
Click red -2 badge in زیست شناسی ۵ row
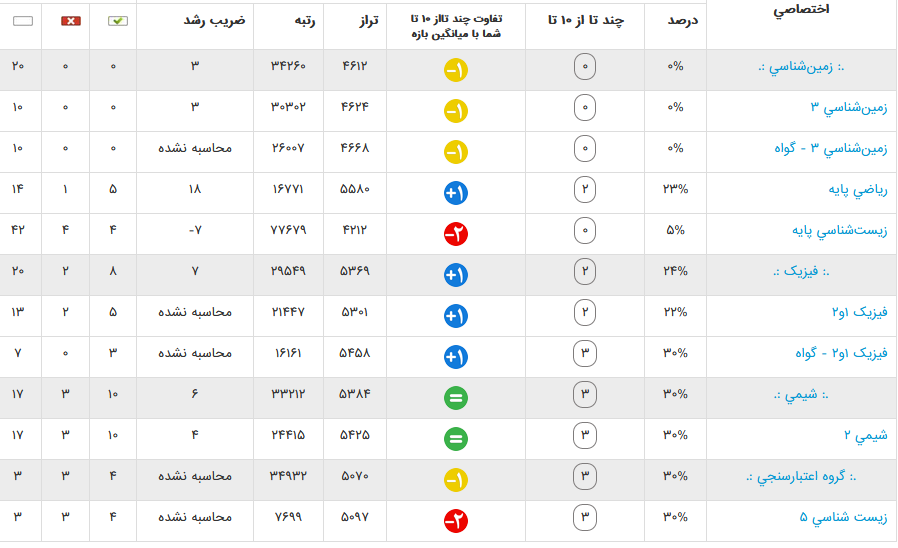(456, 520)
